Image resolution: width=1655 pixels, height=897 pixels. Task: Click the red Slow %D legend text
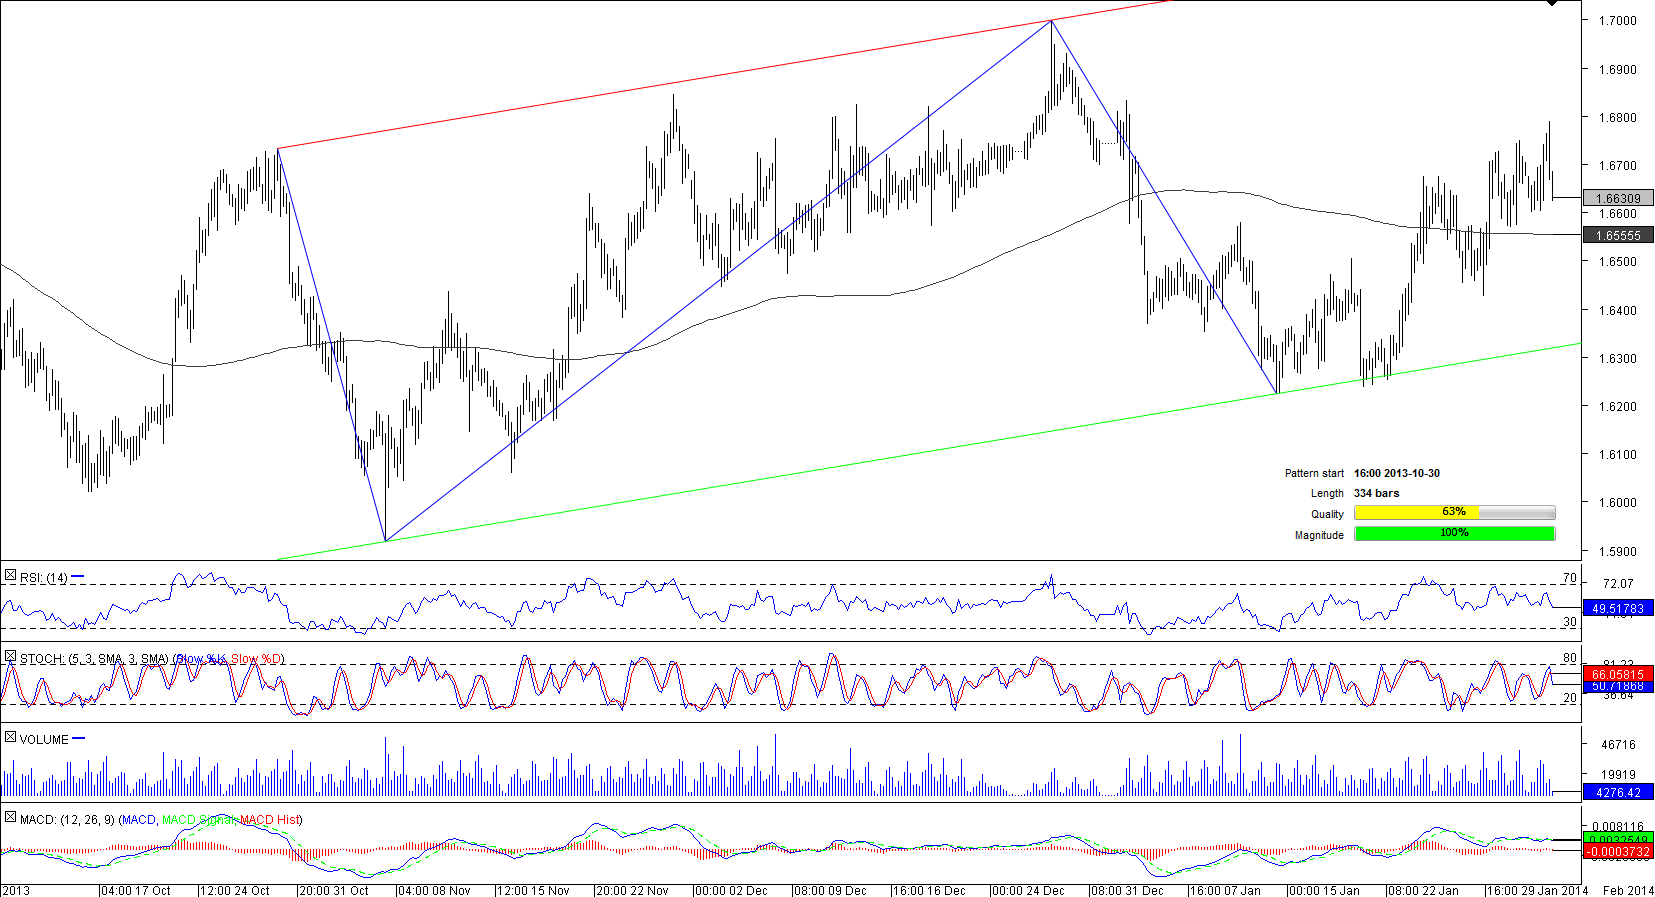(x=257, y=659)
